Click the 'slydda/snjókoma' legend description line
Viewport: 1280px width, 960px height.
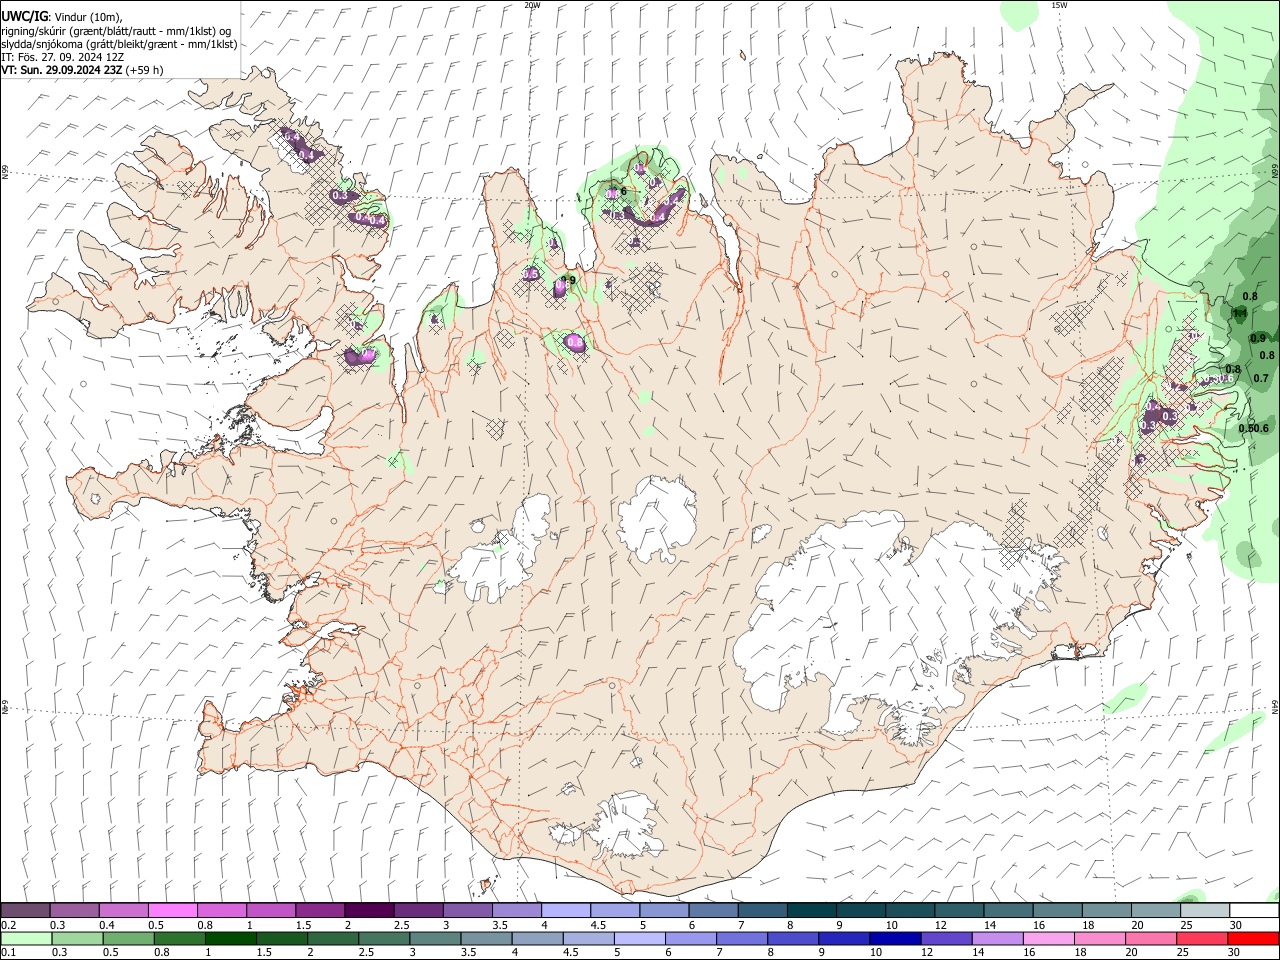pyautogui.click(x=119, y=44)
